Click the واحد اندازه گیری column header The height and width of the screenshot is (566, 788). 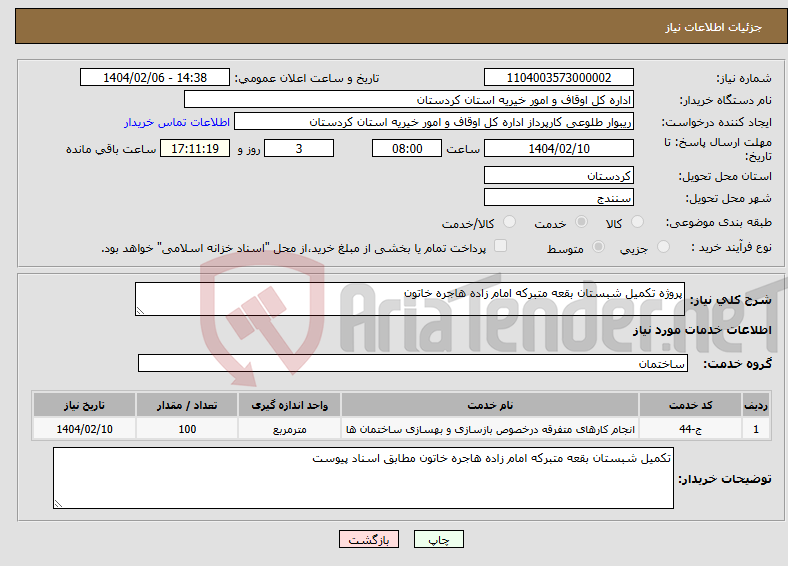[x=289, y=405]
